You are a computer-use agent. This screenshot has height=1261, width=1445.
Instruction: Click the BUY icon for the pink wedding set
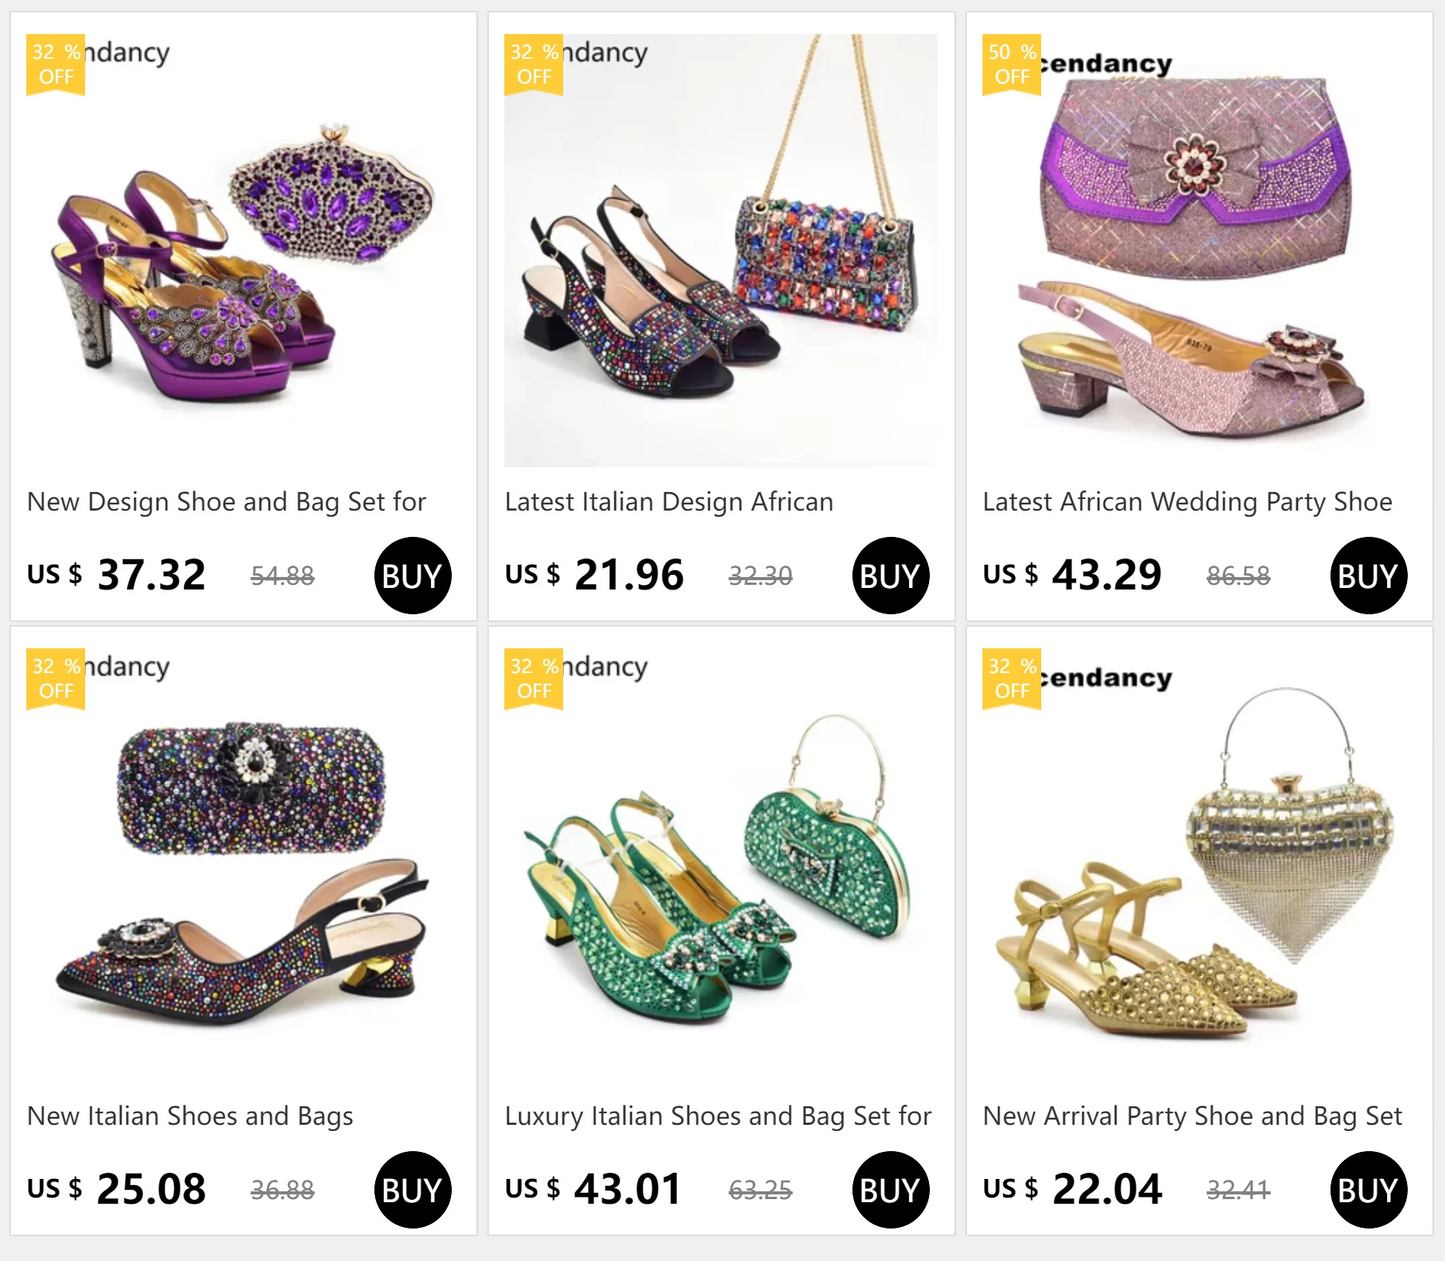(x=1366, y=574)
